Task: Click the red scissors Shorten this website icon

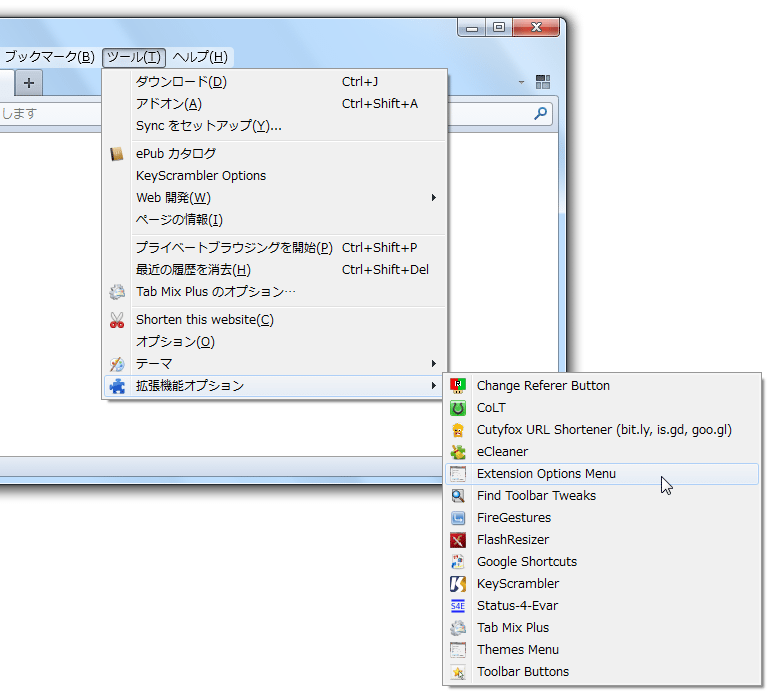Action: pyautogui.click(x=117, y=320)
